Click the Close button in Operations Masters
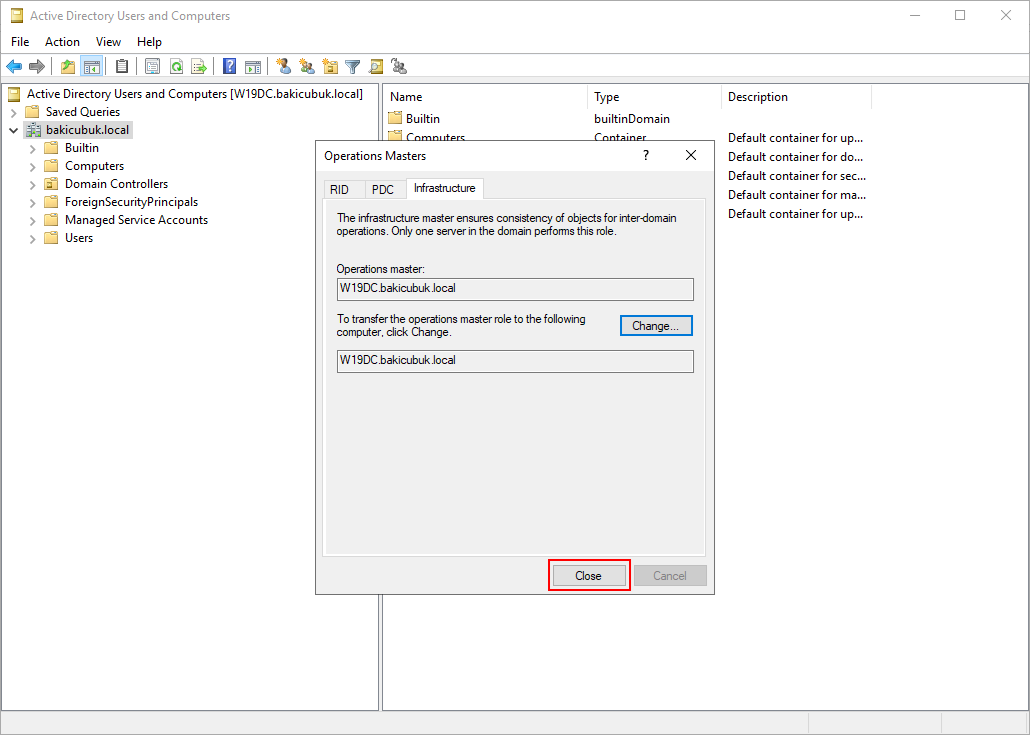The image size is (1030, 735). (589, 575)
